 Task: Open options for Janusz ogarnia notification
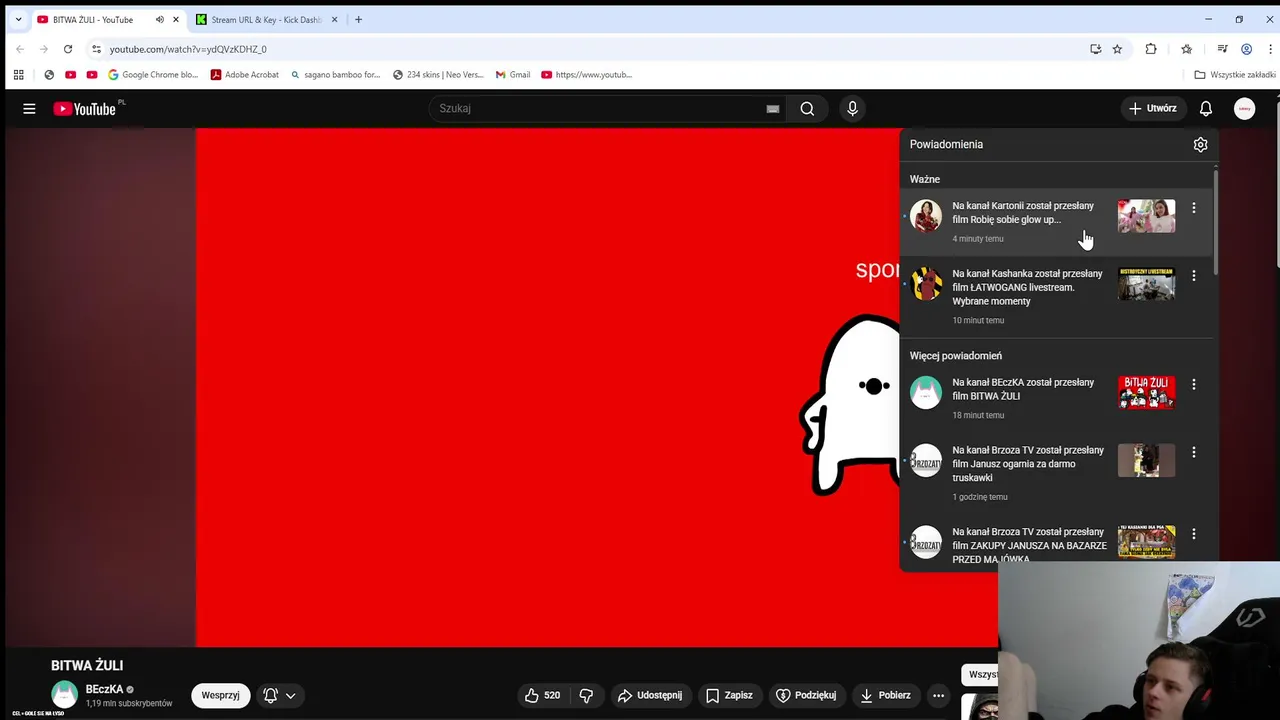click(1193, 453)
